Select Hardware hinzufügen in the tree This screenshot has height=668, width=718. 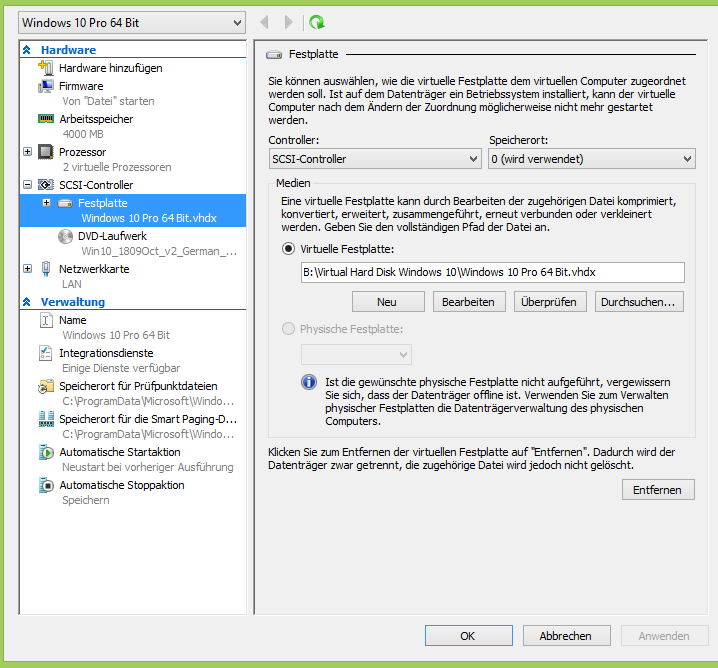(110, 68)
